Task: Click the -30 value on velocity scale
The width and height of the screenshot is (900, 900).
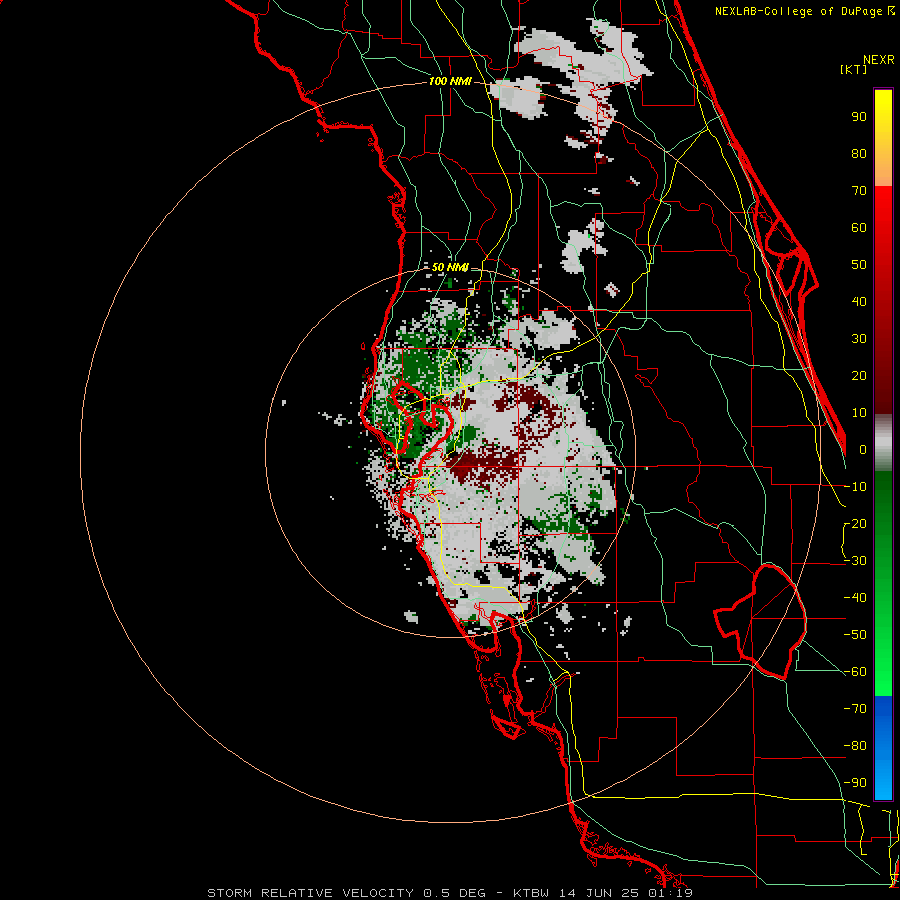Action: (x=855, y=561)
